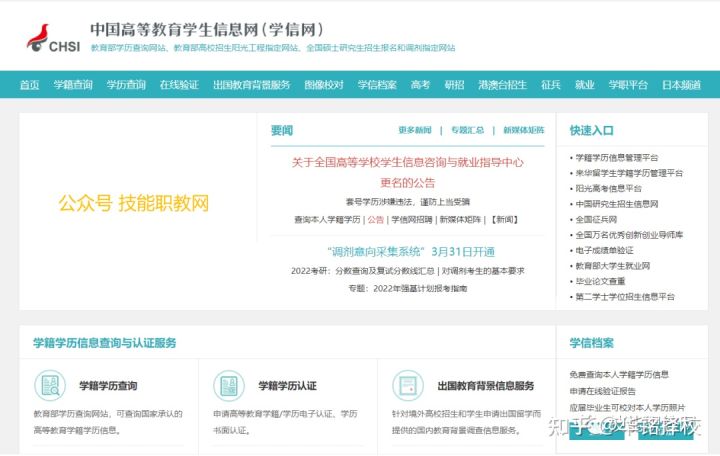Open the 学籍学历认证 certificate icon
This screenshot has height=456, width=720.
click(228, 385)
